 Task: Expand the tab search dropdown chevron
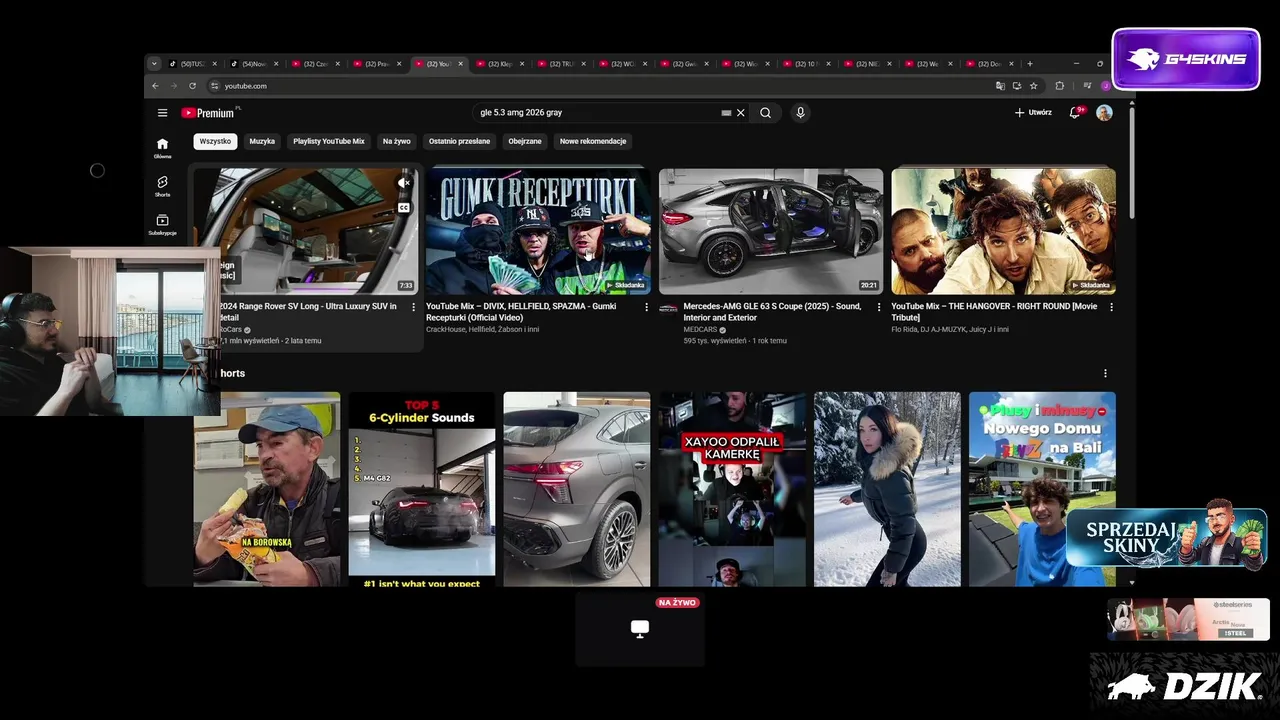click(x=154, y=64)
